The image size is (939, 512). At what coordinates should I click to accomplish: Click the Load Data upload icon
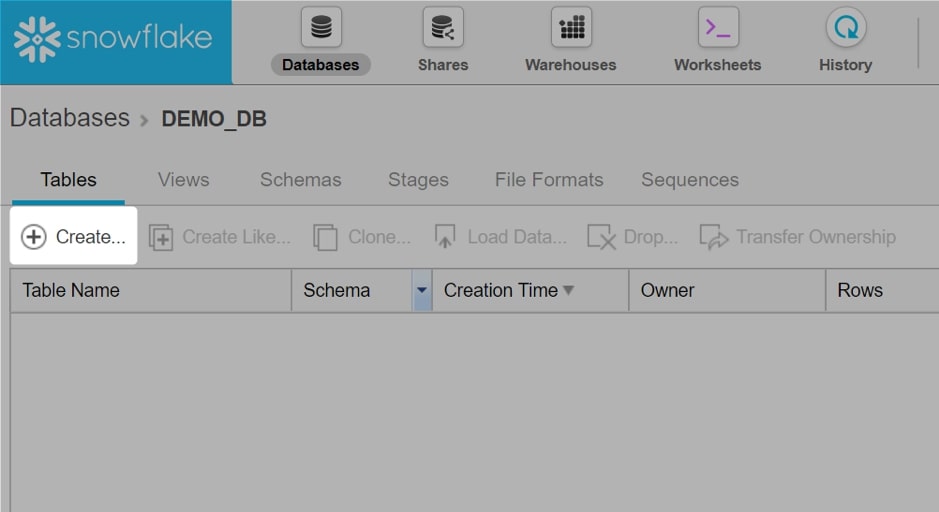[x=445, y=236]
